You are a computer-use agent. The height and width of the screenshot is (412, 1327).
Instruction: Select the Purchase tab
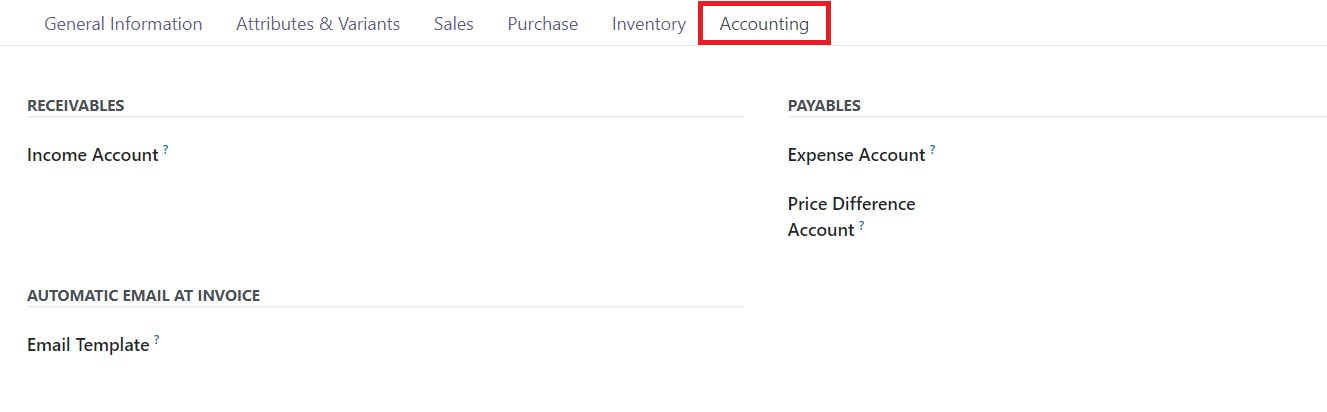(x=543, y=24)
